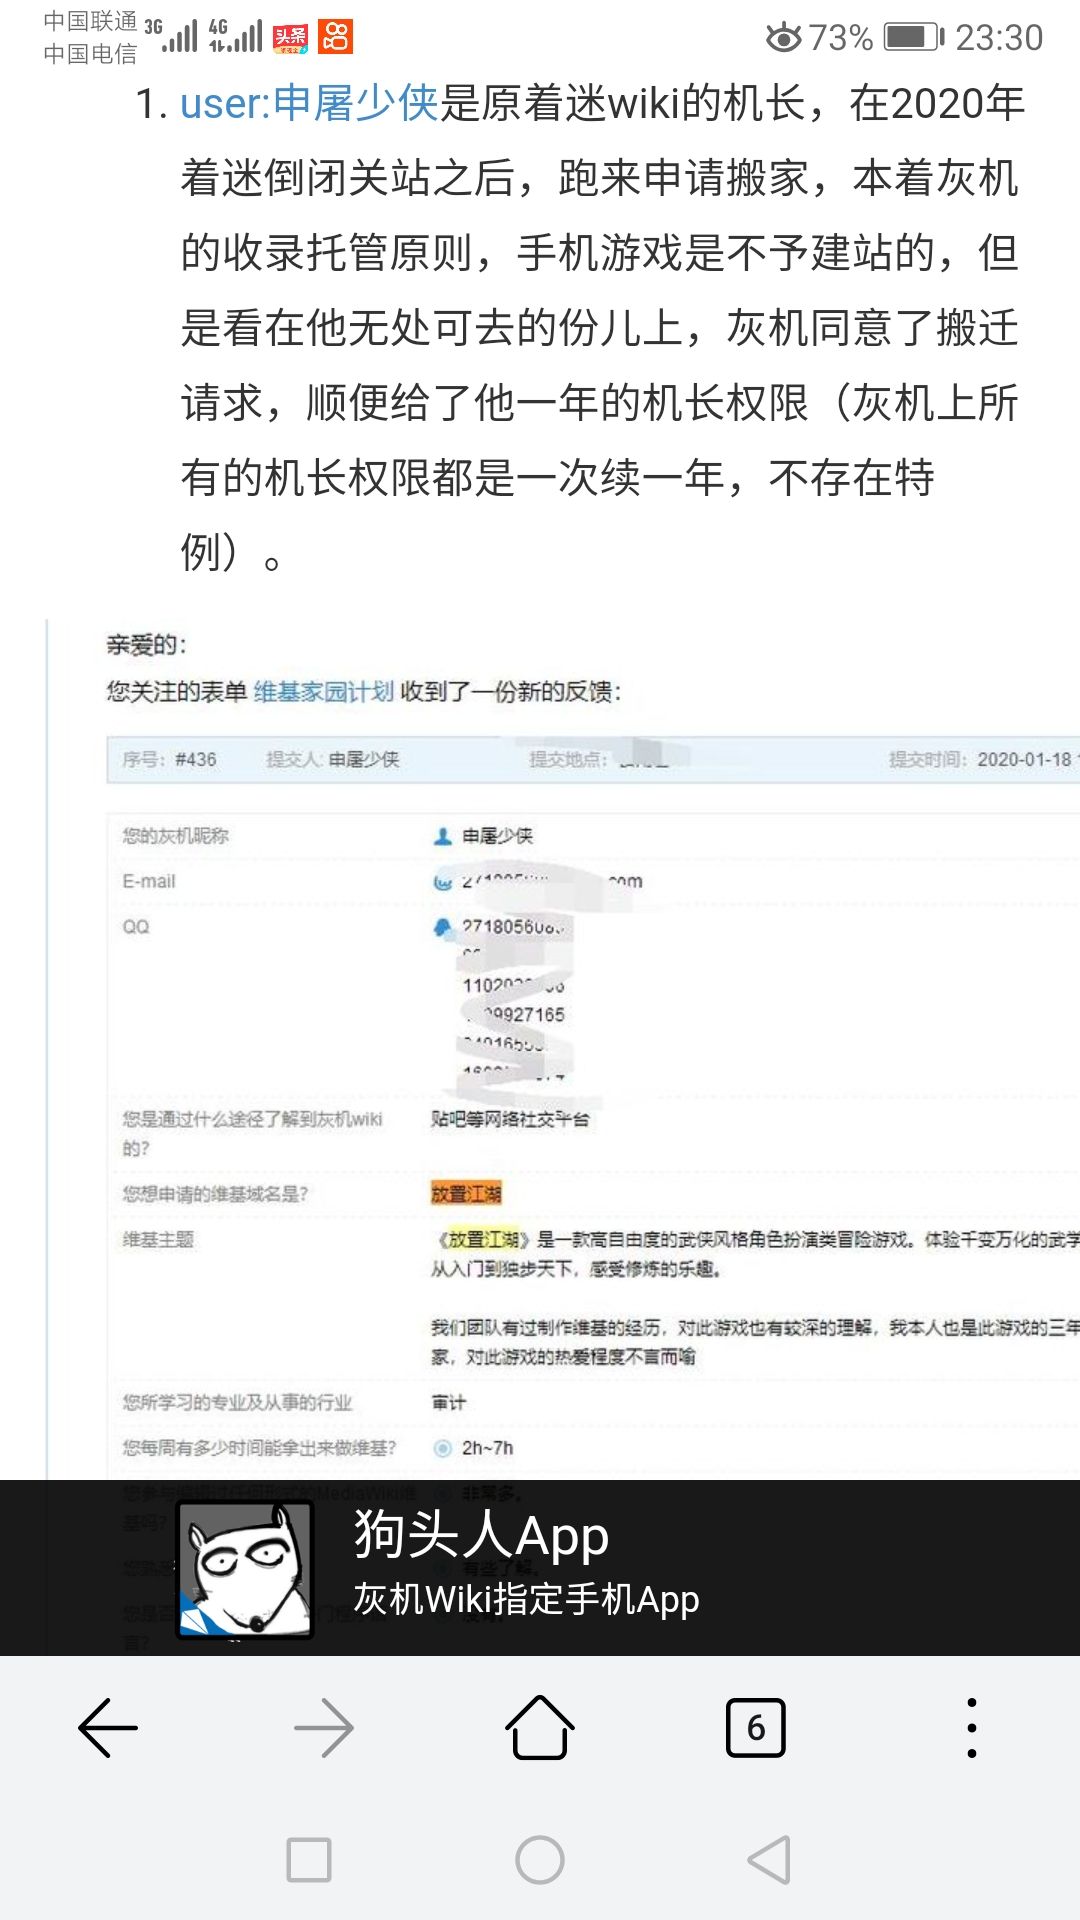
Task: Tap the orange app notification icon
Action: 336,38
